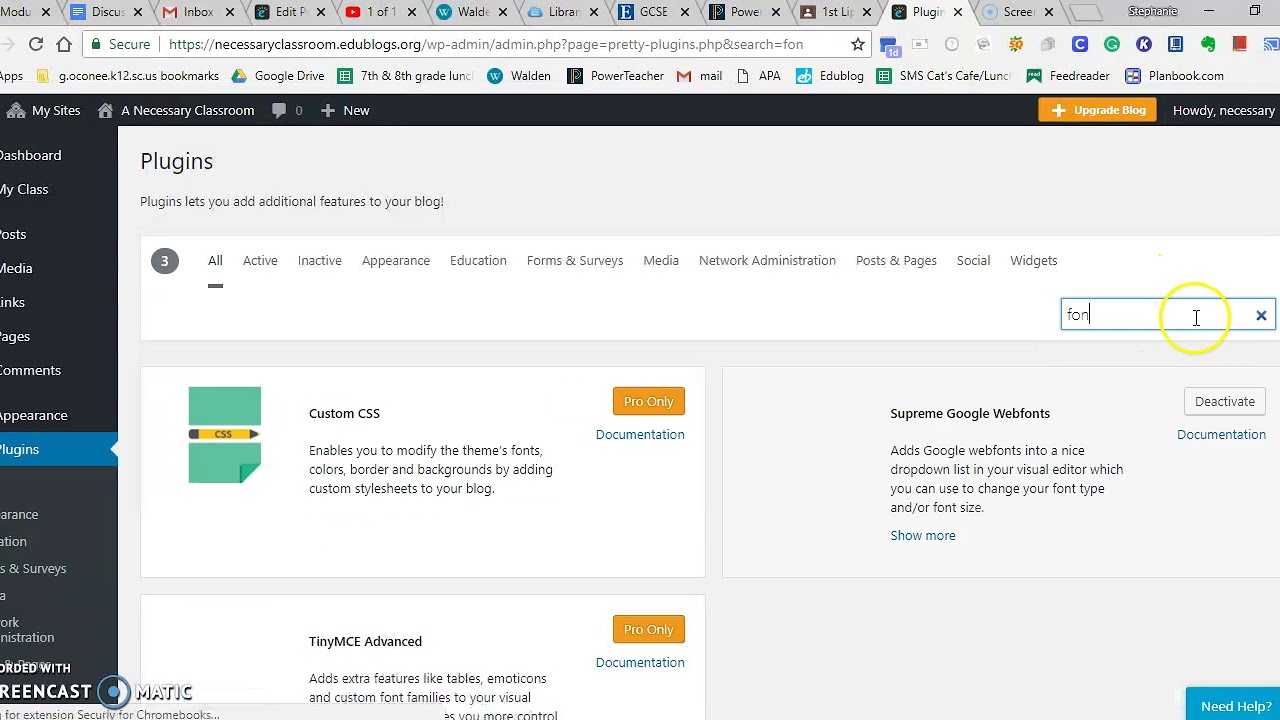Open Dashboard in the sidebar

pyautogui.click(x=30, y=155)
